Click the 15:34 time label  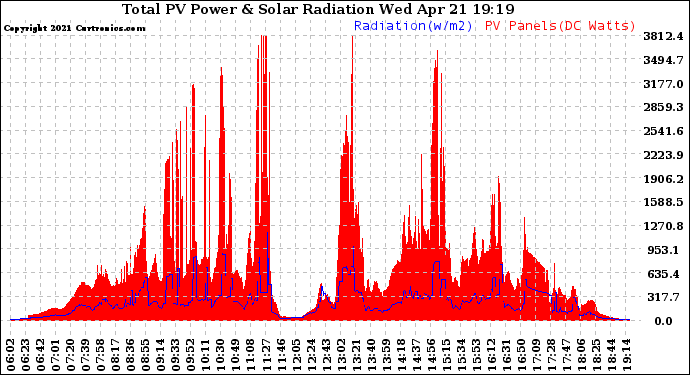click(460, 354)
